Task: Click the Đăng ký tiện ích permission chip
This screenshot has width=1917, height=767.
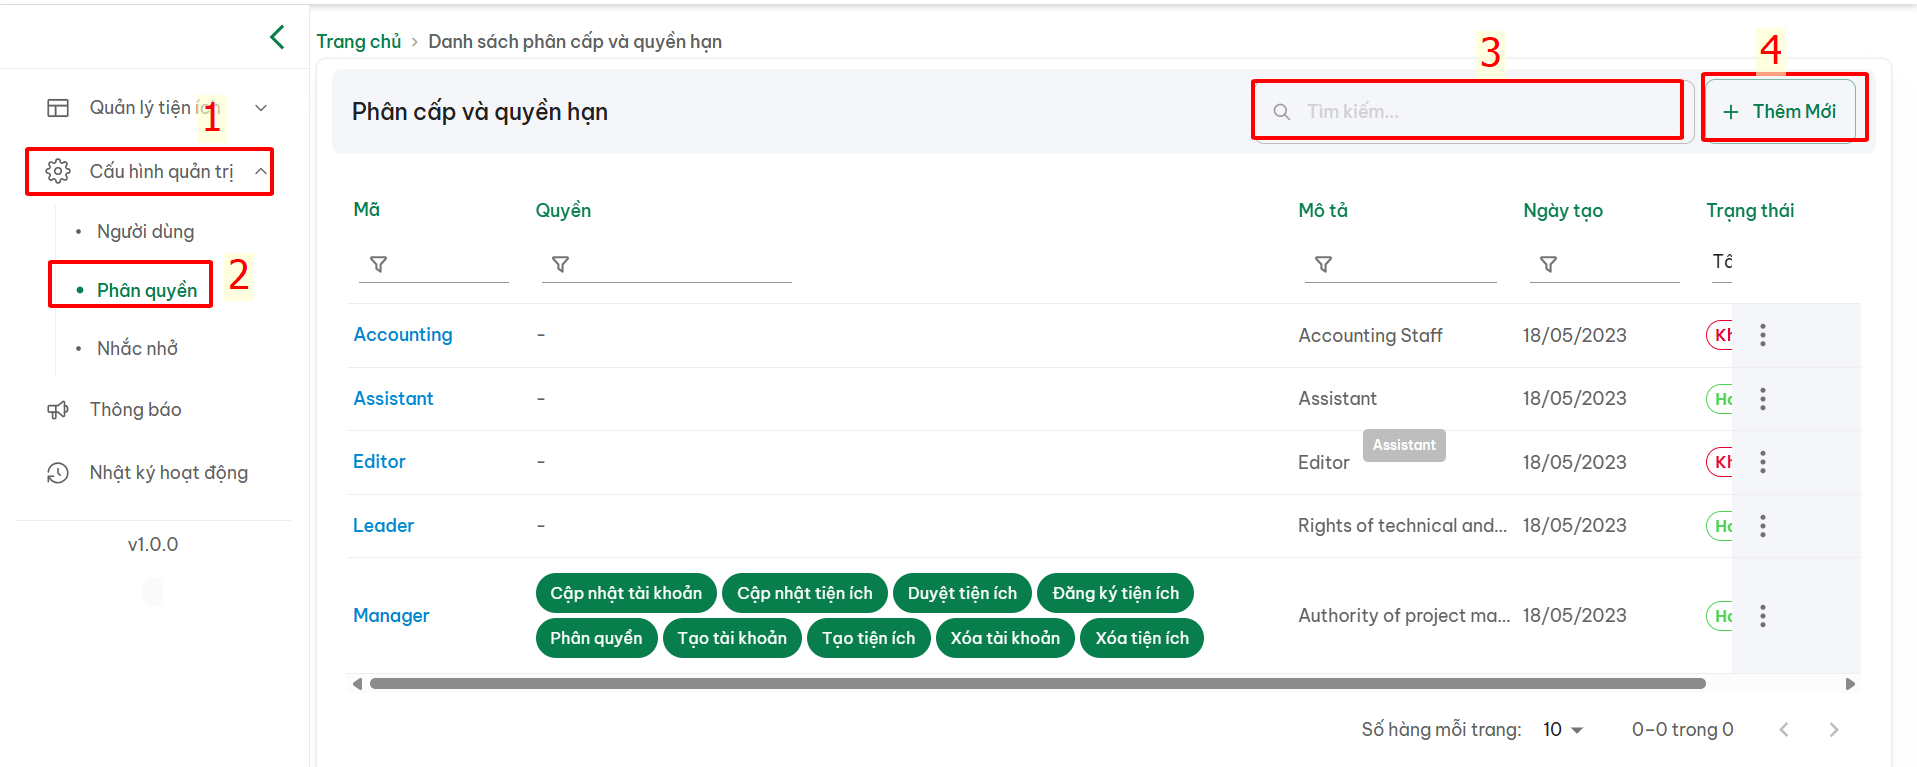Action: click(1116, 593)
